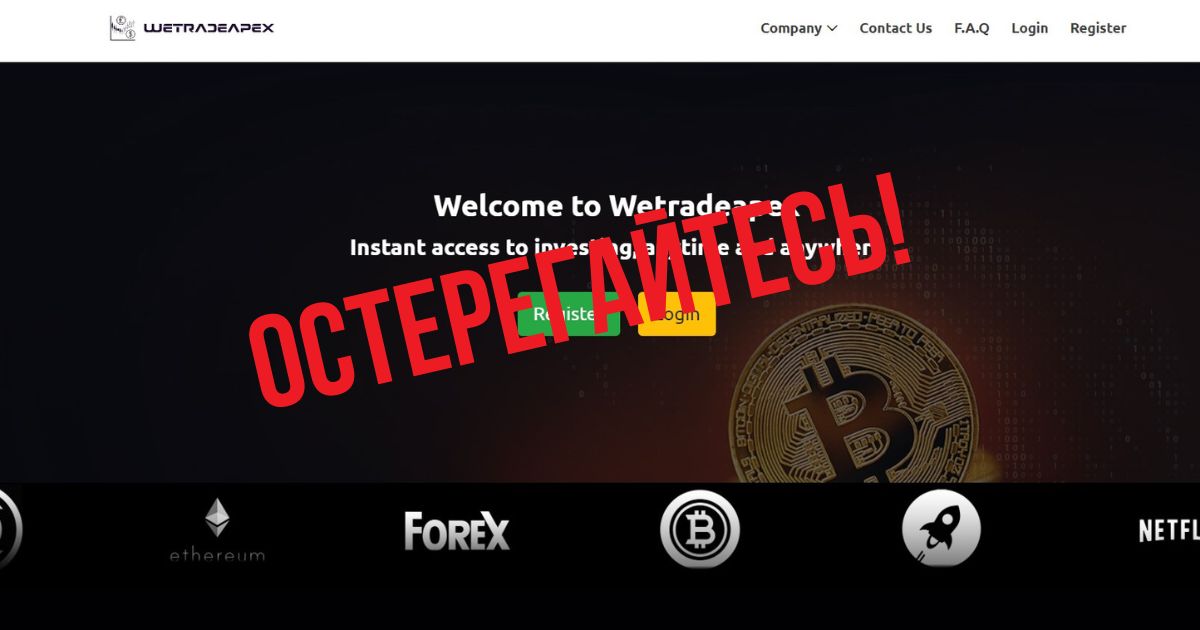Screen dimensions: 1200x630
Task: Click the yellow Login button
Action: (677, 314)
